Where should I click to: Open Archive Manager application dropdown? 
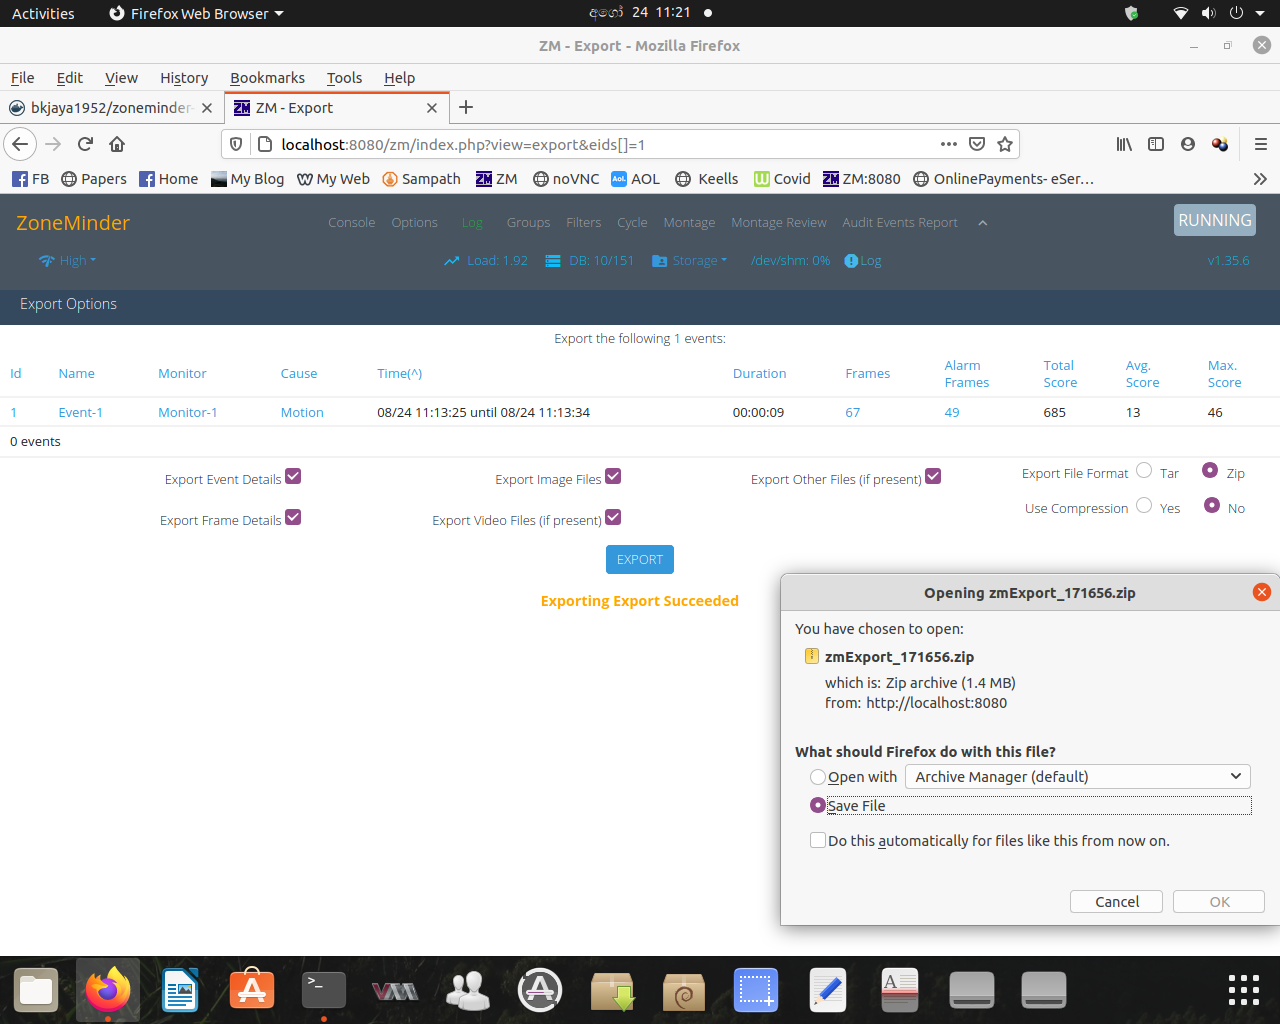point(1077,777)
